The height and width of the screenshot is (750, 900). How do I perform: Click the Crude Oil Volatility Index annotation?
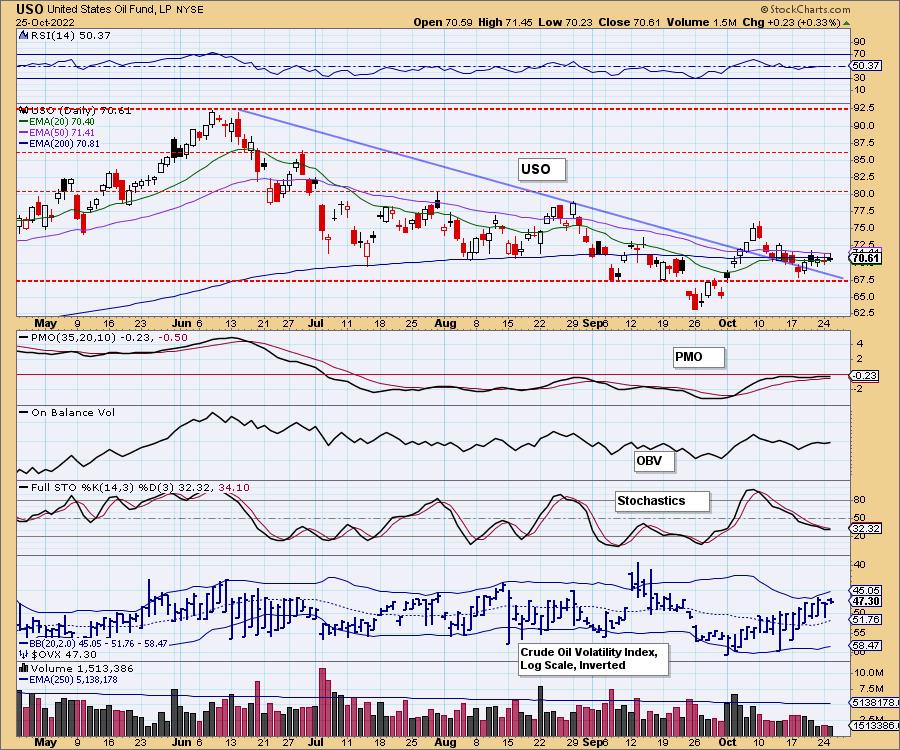tap(593, 659)
